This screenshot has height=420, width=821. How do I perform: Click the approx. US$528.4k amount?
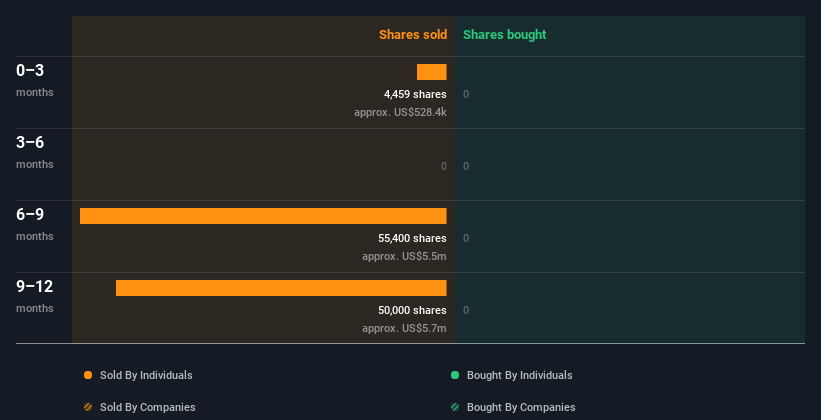(400, 112)
